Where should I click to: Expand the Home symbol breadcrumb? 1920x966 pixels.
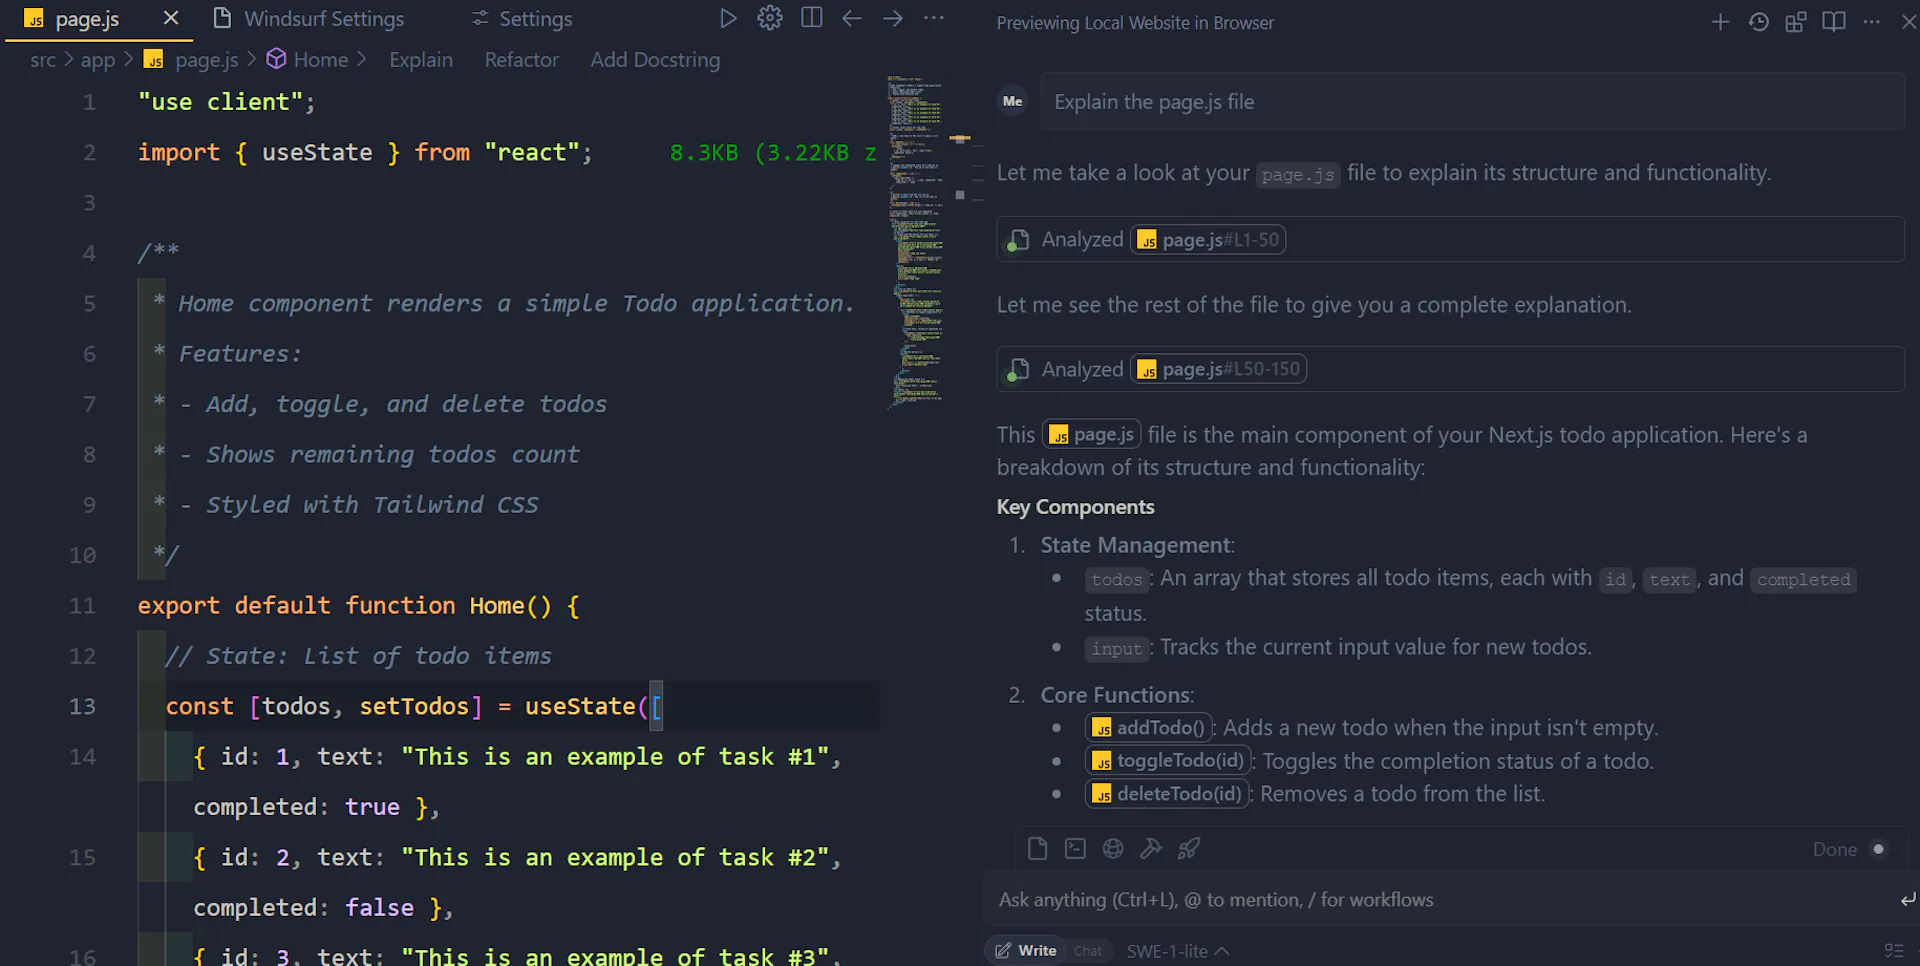coord(320,60)
